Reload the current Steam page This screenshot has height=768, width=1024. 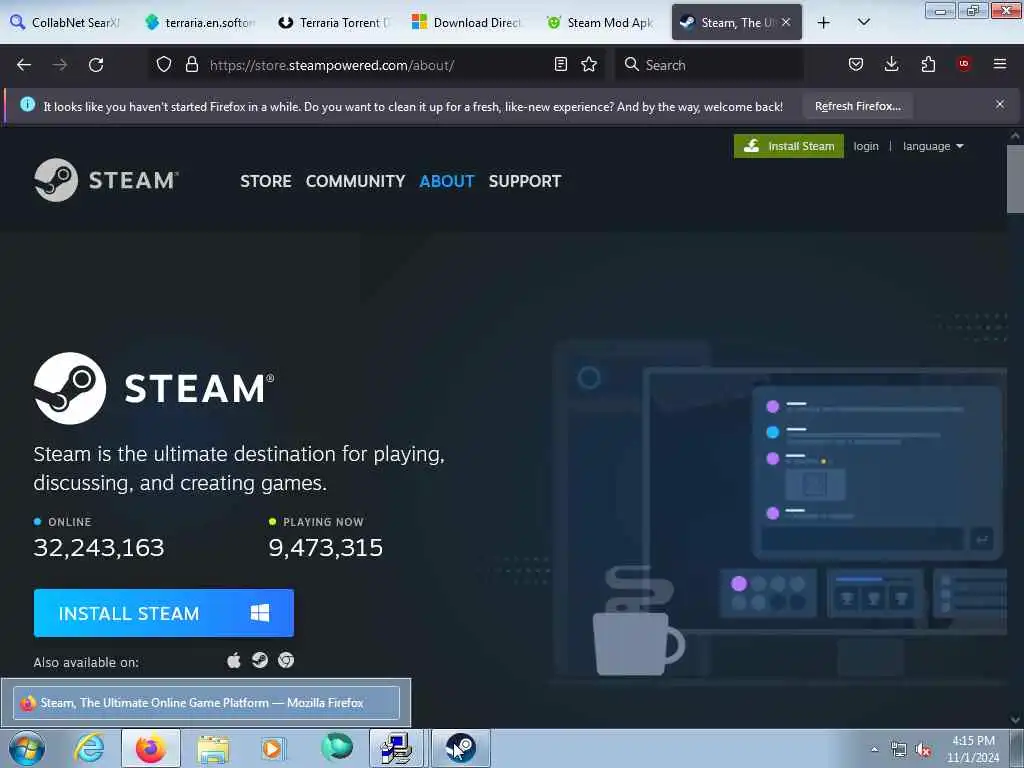(x=96, y=65)
